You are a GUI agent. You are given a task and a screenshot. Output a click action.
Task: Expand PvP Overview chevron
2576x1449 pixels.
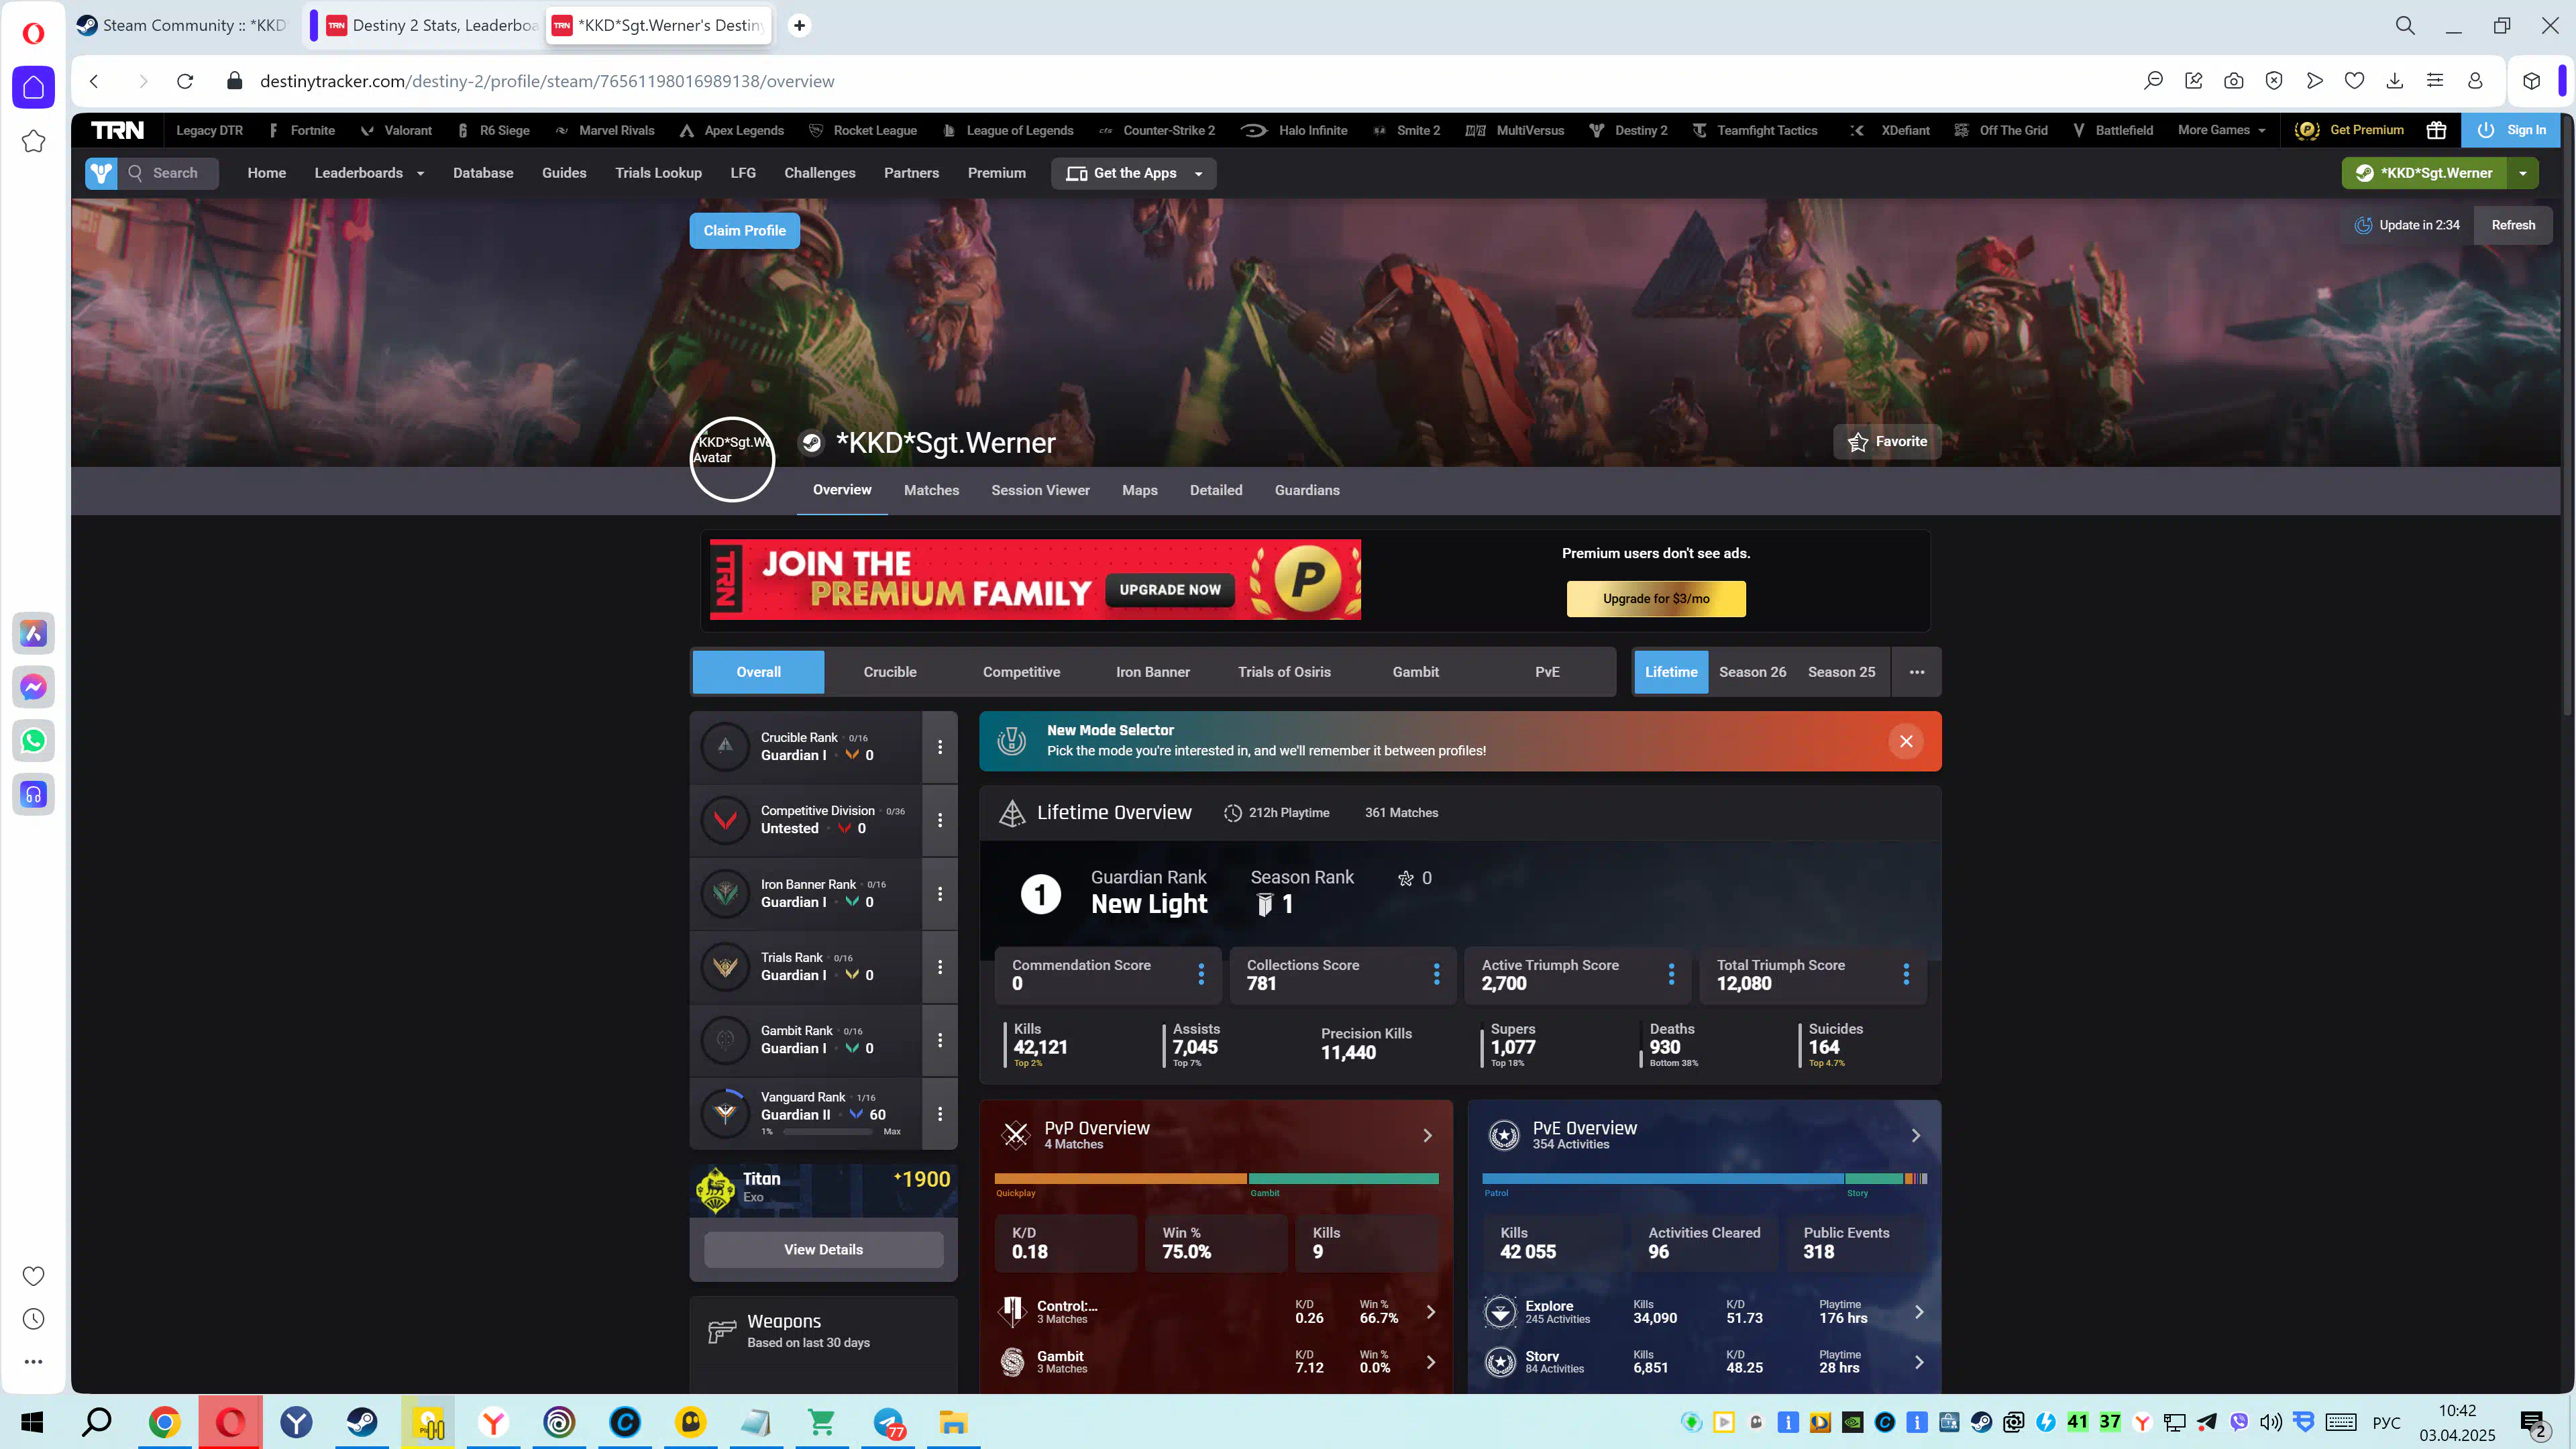tap(1427, 1135)
